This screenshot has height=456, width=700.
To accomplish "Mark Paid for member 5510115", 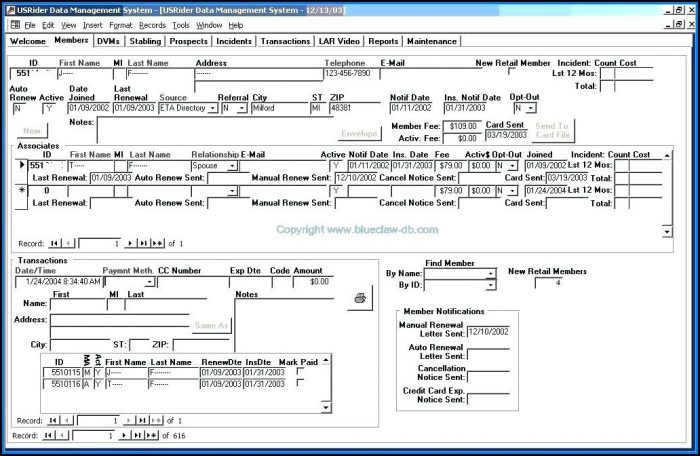I will pos(300,372).
